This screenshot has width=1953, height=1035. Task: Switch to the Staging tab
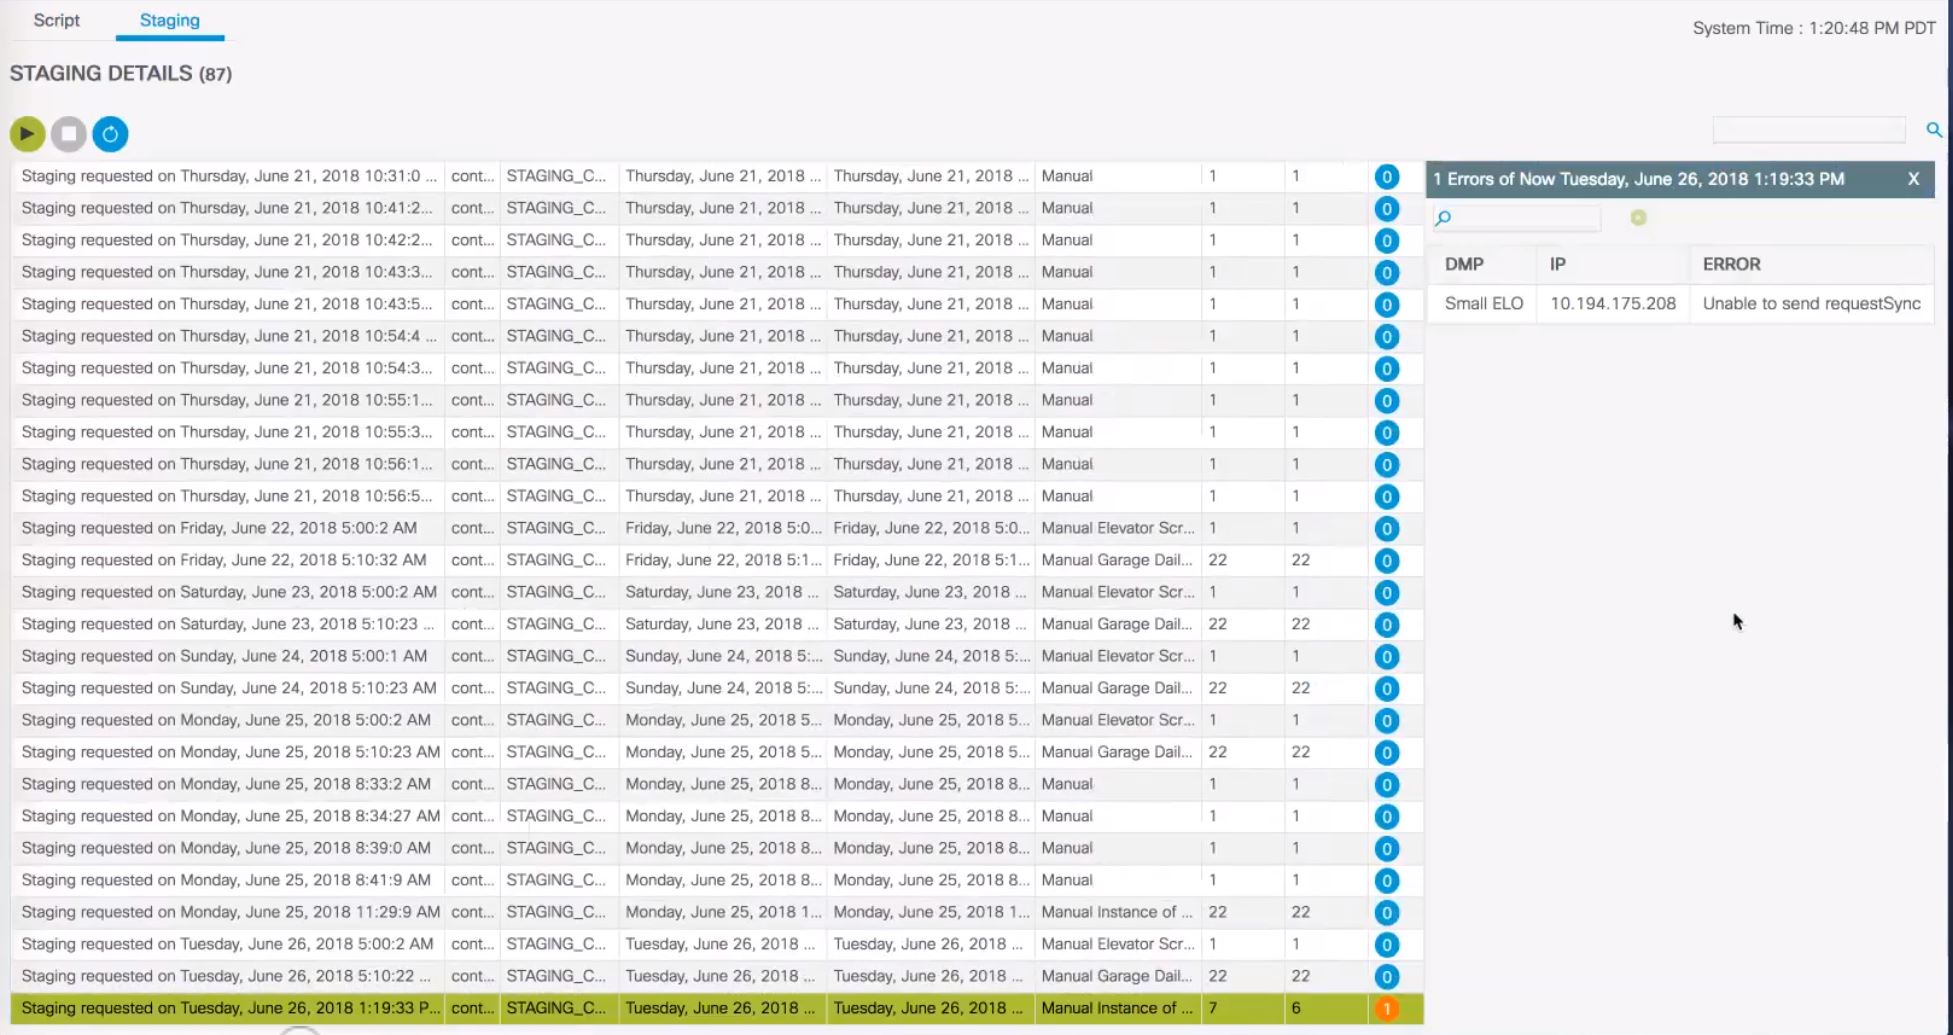point(170,20)
